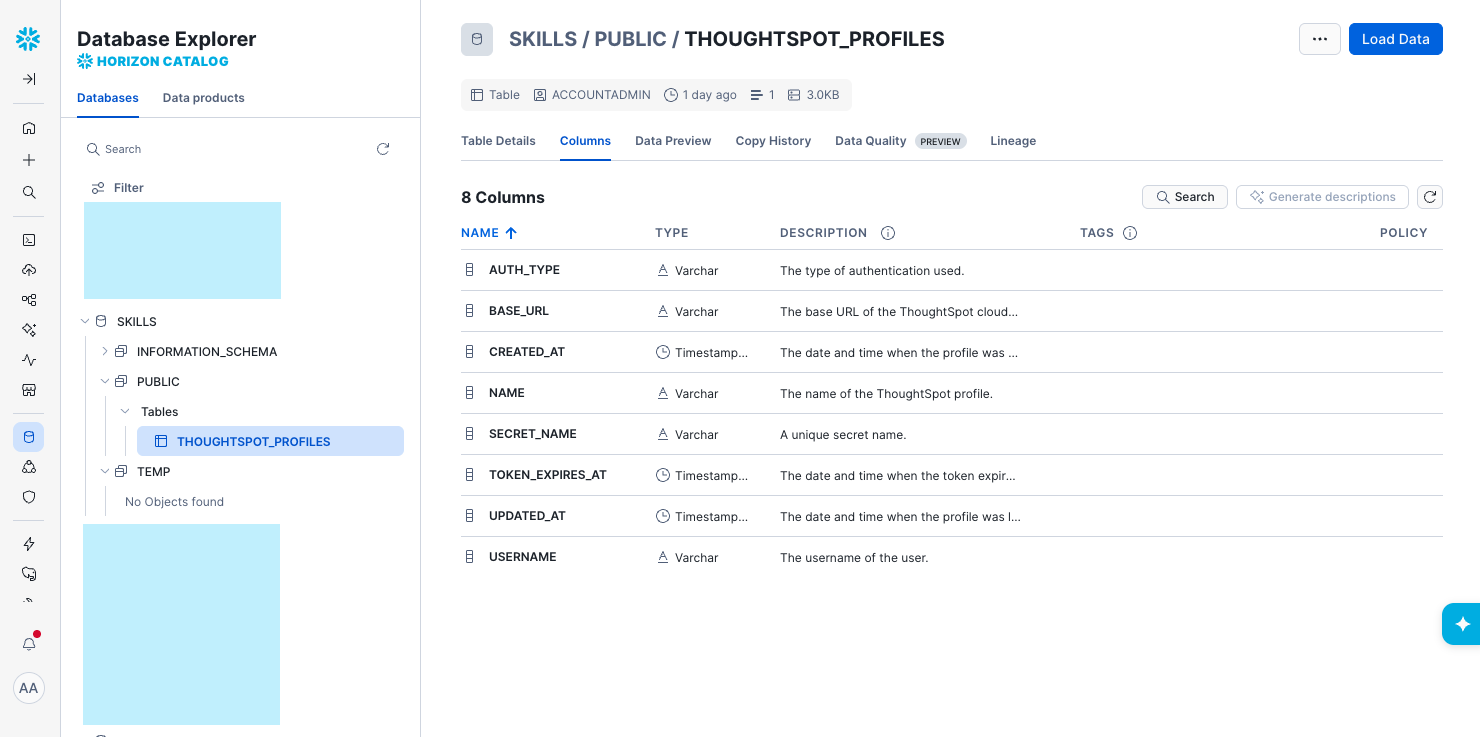Click the plus Create icon
Viewport: 1480px width, 737px height.
pyautogui.click(x=29, y=160)
